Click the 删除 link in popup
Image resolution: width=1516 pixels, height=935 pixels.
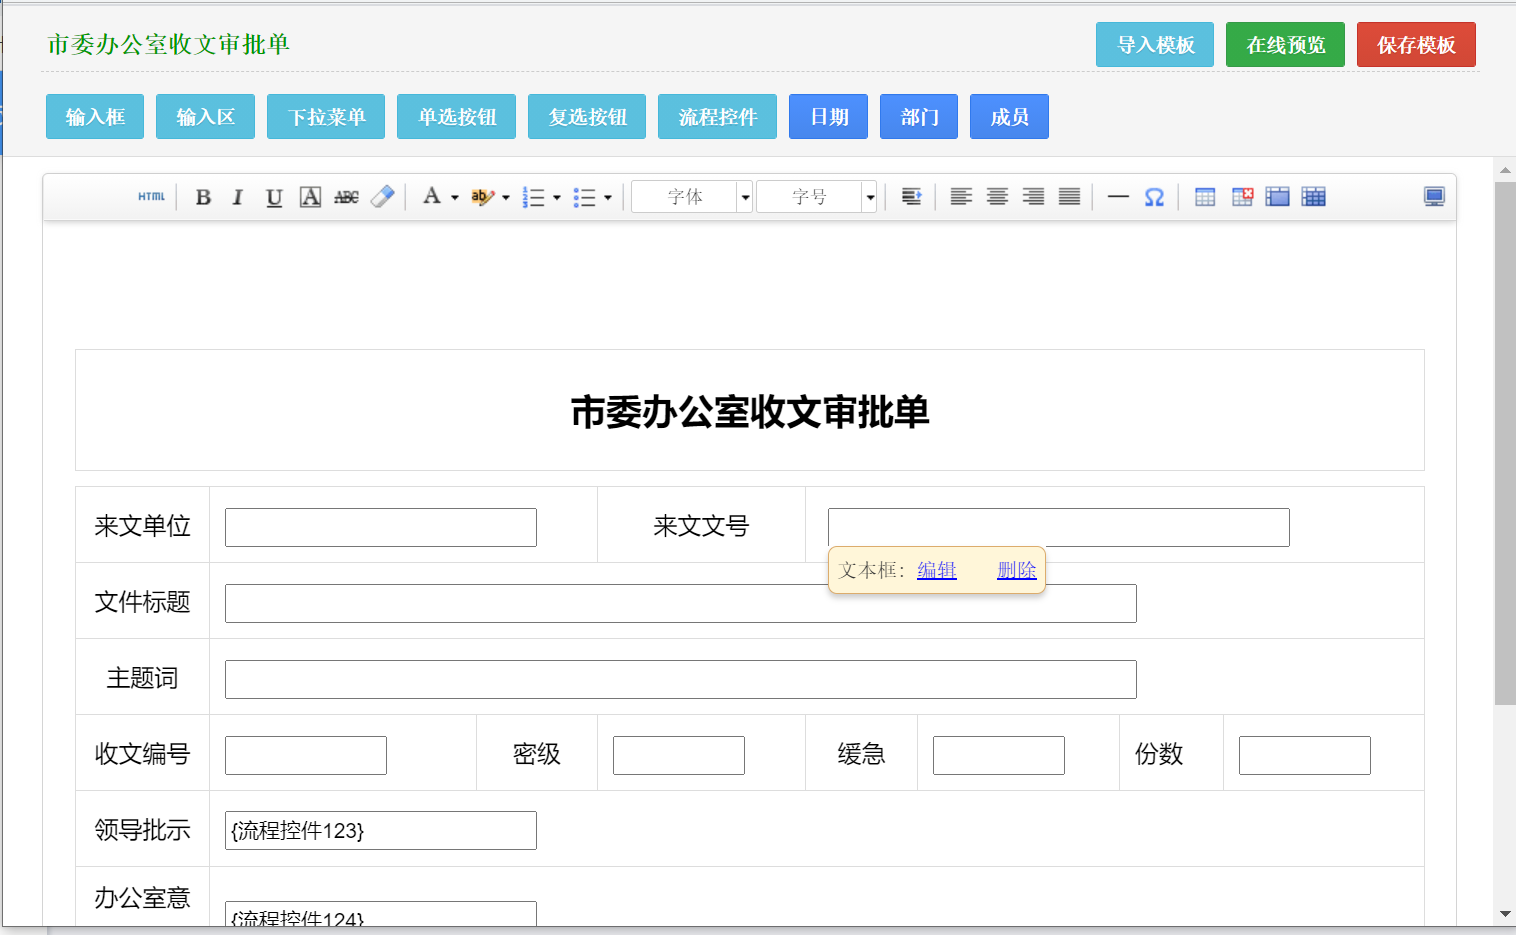click(1016, 570)
